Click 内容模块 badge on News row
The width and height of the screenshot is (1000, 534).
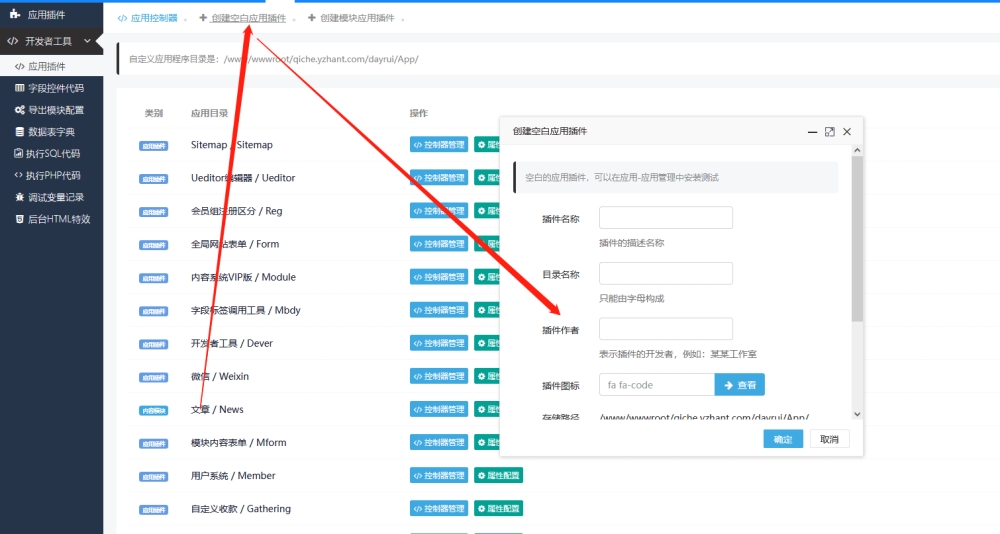tap(154, 411)
